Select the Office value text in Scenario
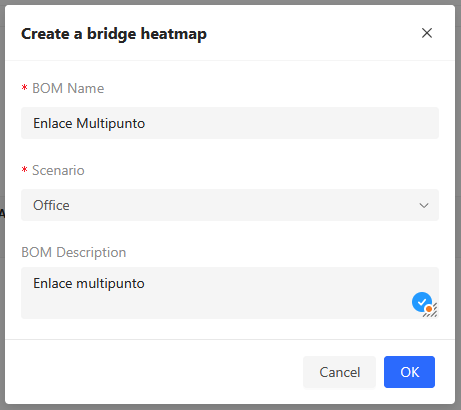The image size is (461, 410). pos(51,205)
